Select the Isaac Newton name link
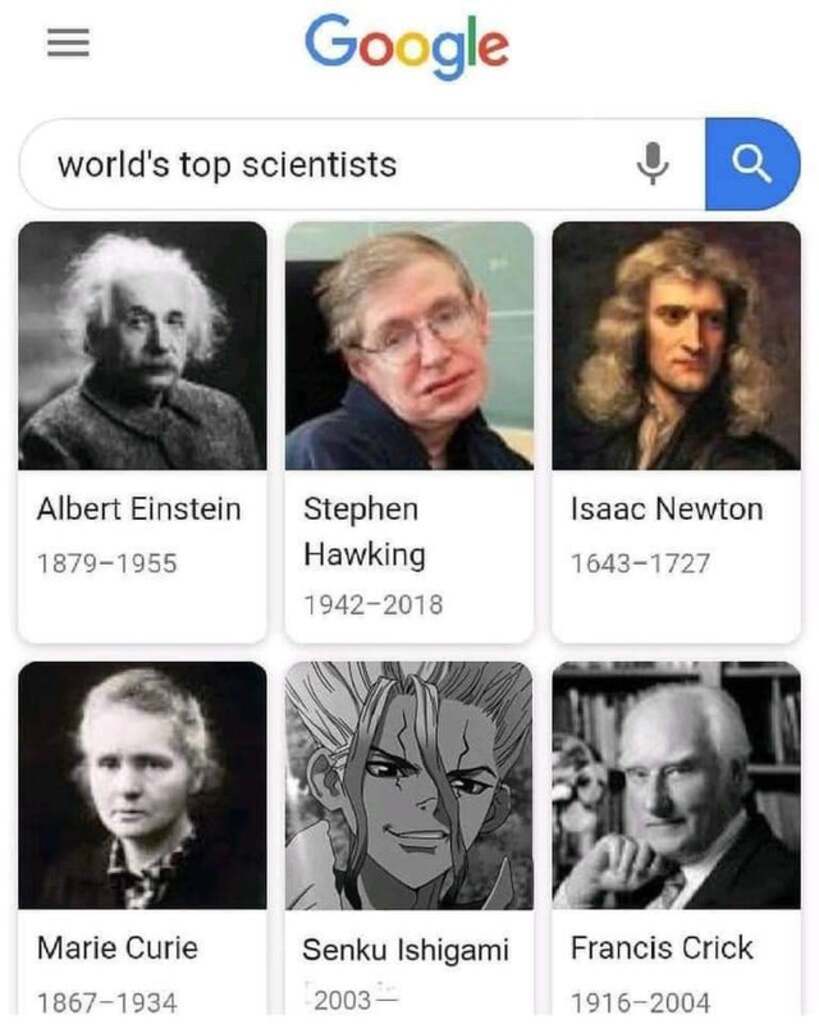Image resolution: width=819 pixels, height=1024 pixels. click(667, 509)
